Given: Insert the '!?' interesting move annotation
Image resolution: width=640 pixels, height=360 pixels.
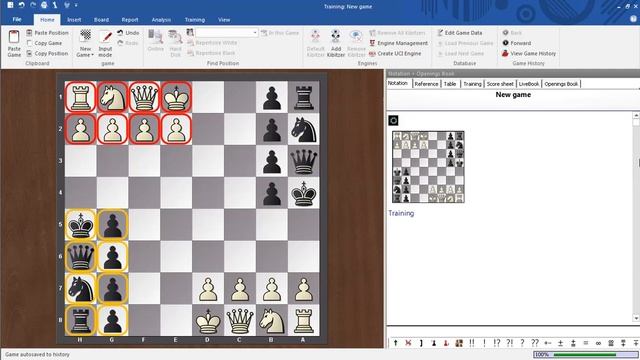Looking at the screenshot, I should click(497, 343).
